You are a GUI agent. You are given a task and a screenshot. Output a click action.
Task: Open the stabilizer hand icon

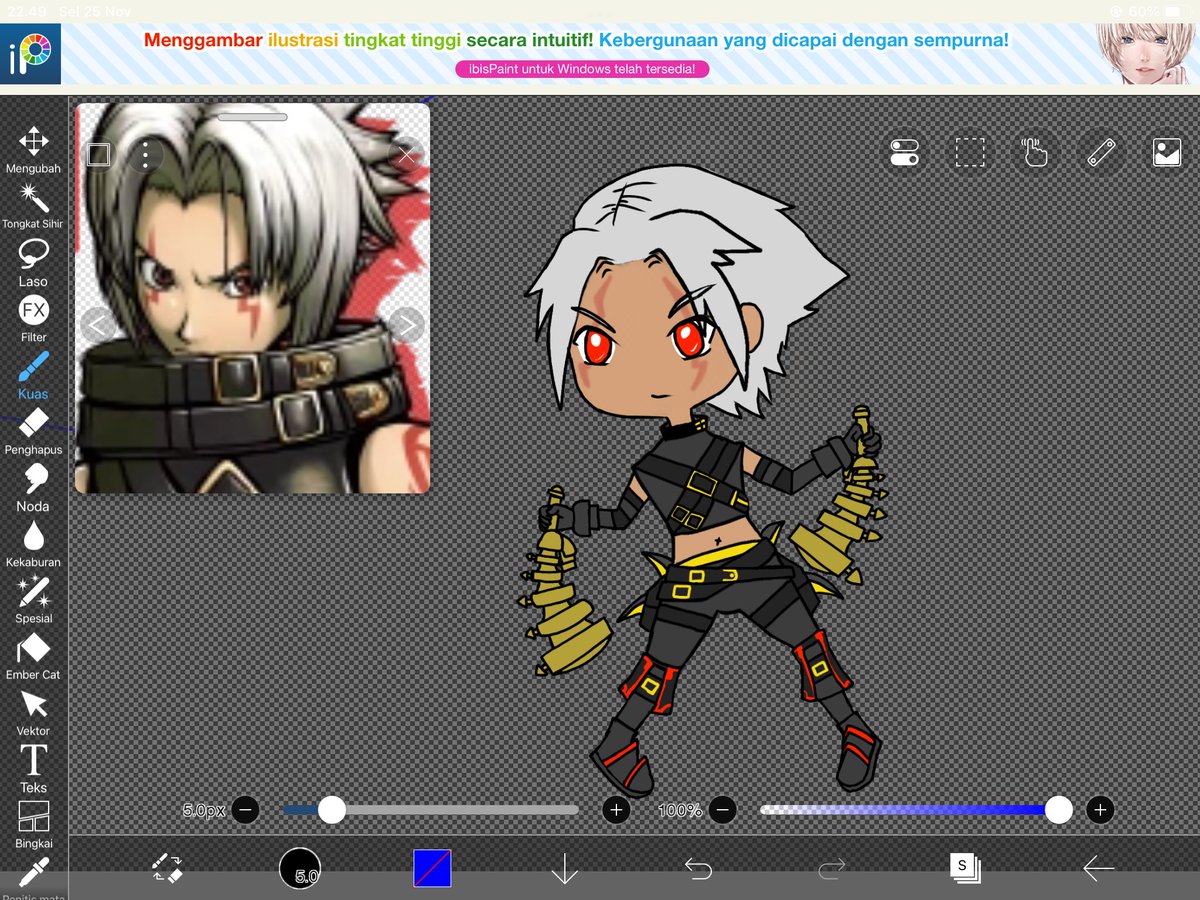pos(1034,153)
